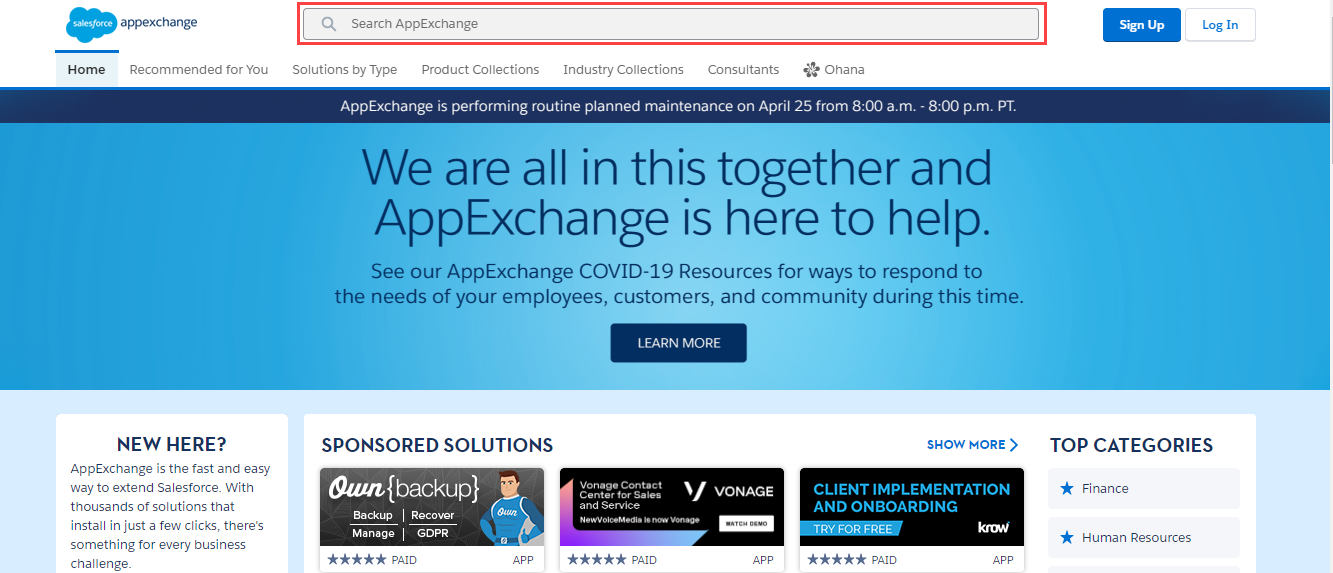Open the Industry Collections menu
Screen dimensions: 1333x573
[623, 70]
